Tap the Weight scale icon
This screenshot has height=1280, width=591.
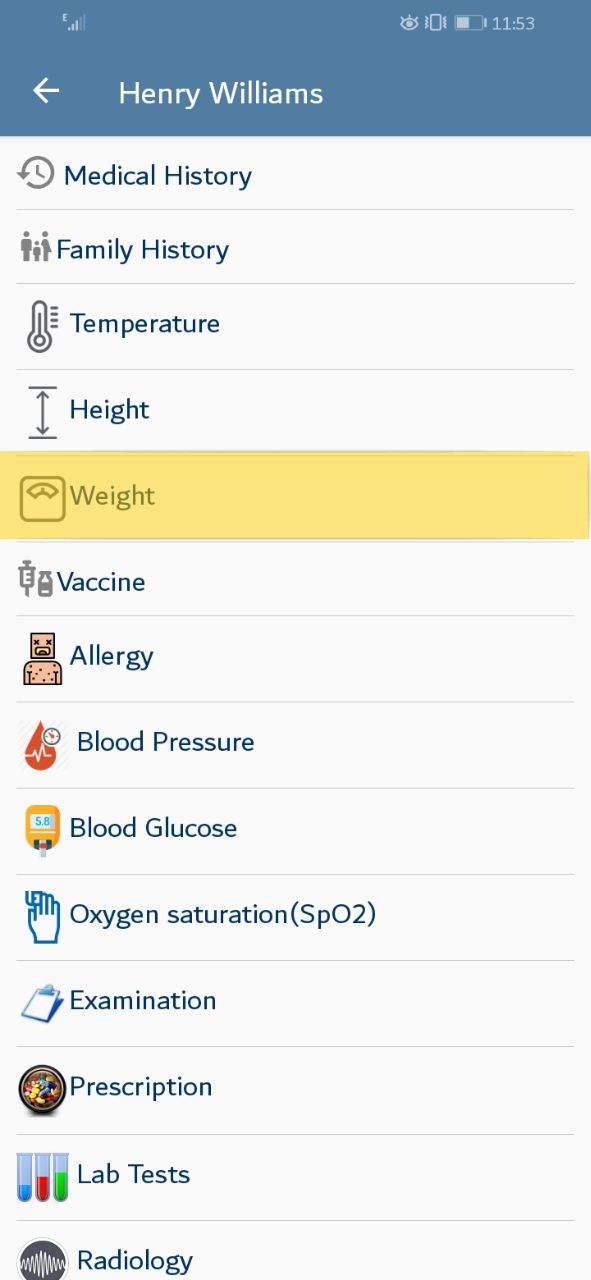(x=42, y=498)
